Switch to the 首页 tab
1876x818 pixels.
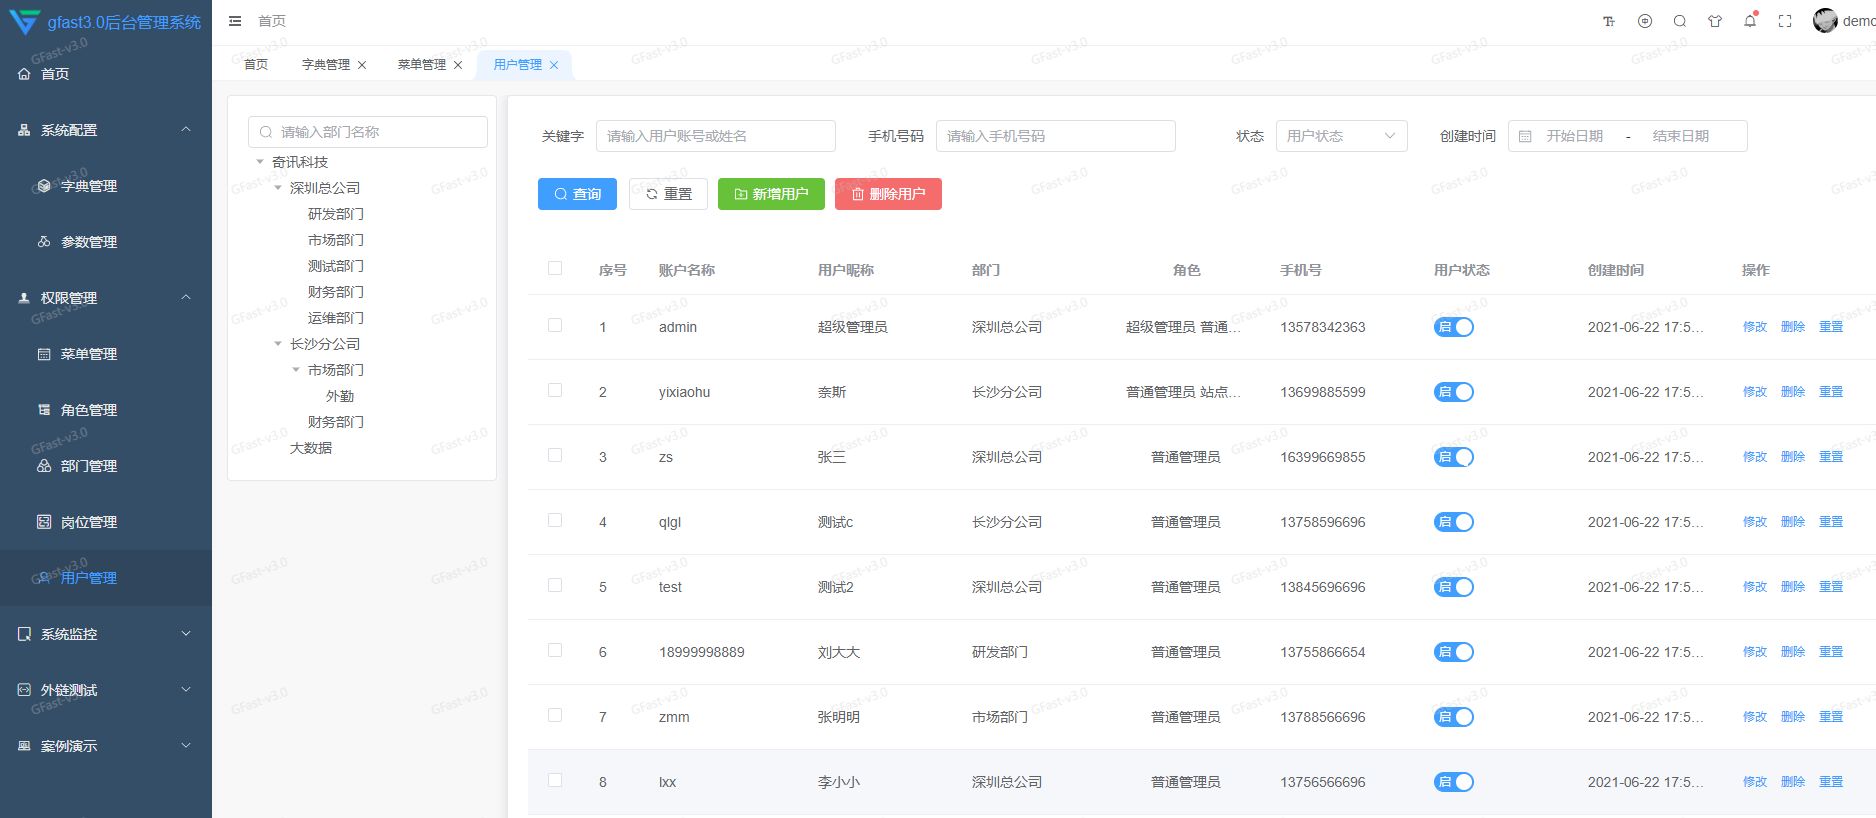(x=256, y=65)
